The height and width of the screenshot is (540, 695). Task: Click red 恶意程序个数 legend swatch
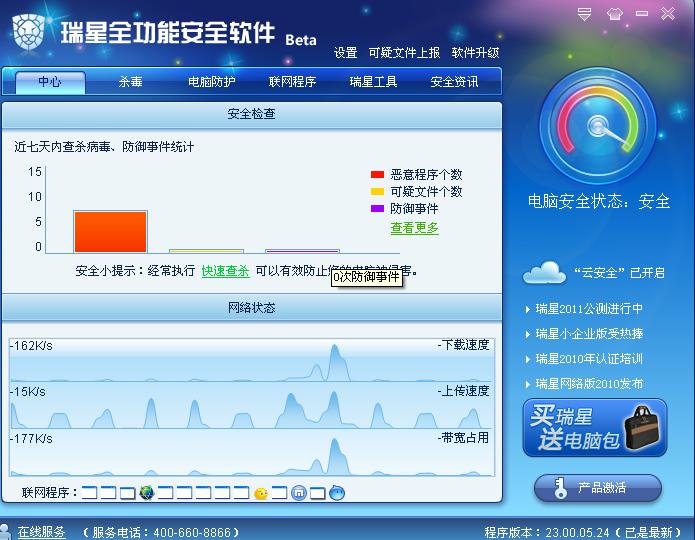tap(377, 175)
